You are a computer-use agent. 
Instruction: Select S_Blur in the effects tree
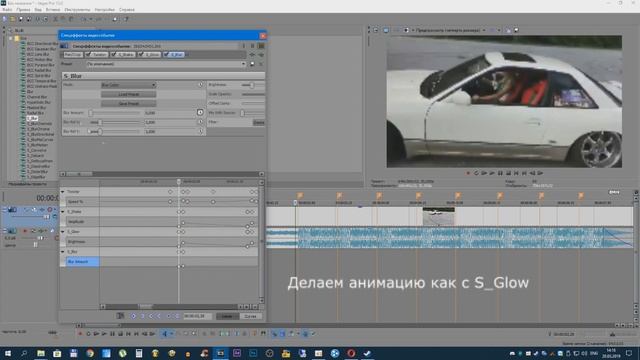click(x=32, y=118)
